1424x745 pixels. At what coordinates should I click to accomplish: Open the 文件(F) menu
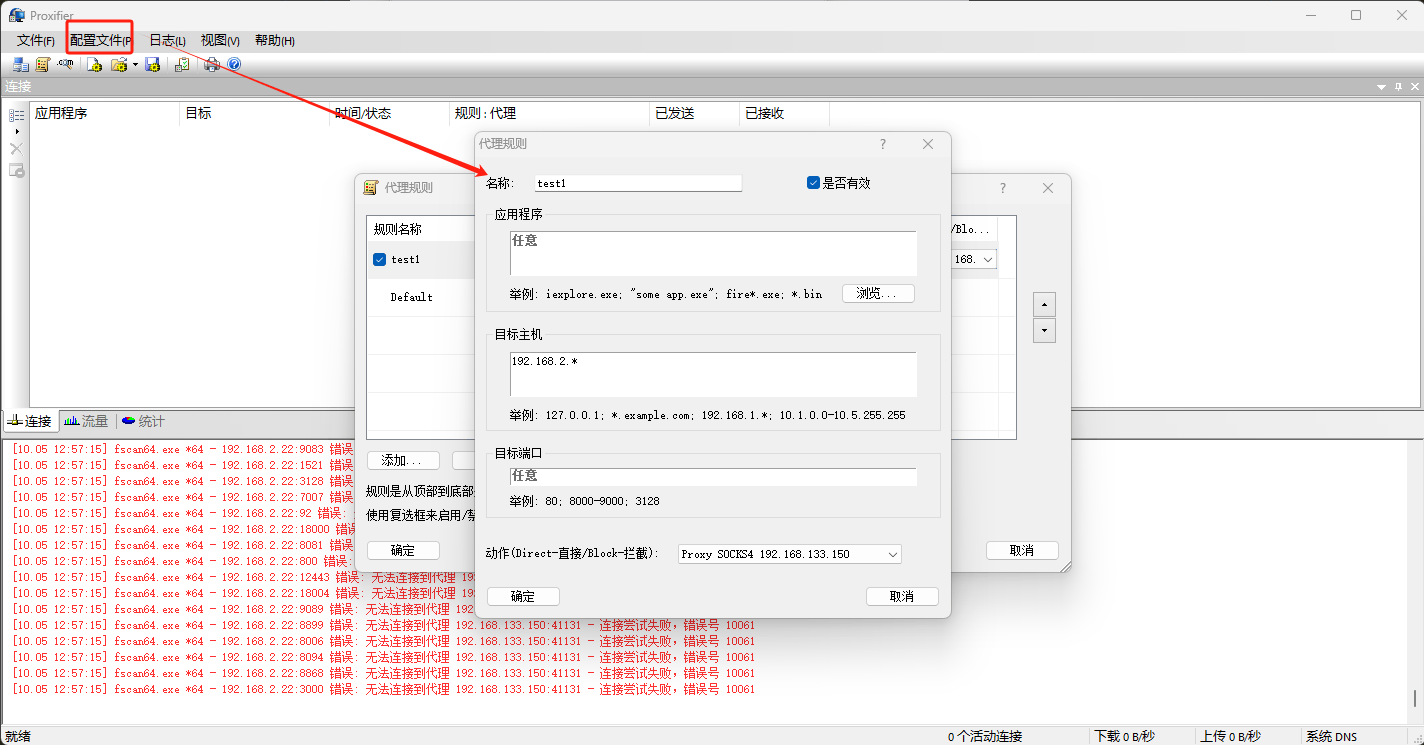pyautogui.click(x=36, y=41)
